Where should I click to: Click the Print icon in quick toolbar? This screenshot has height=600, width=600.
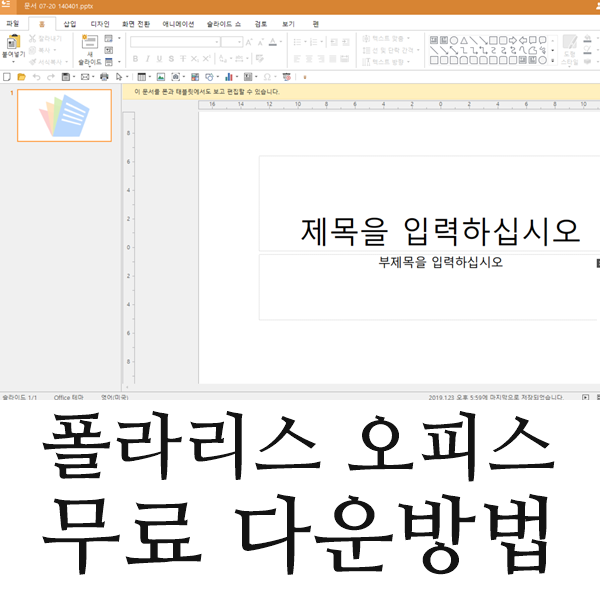[x=104, y=77]
